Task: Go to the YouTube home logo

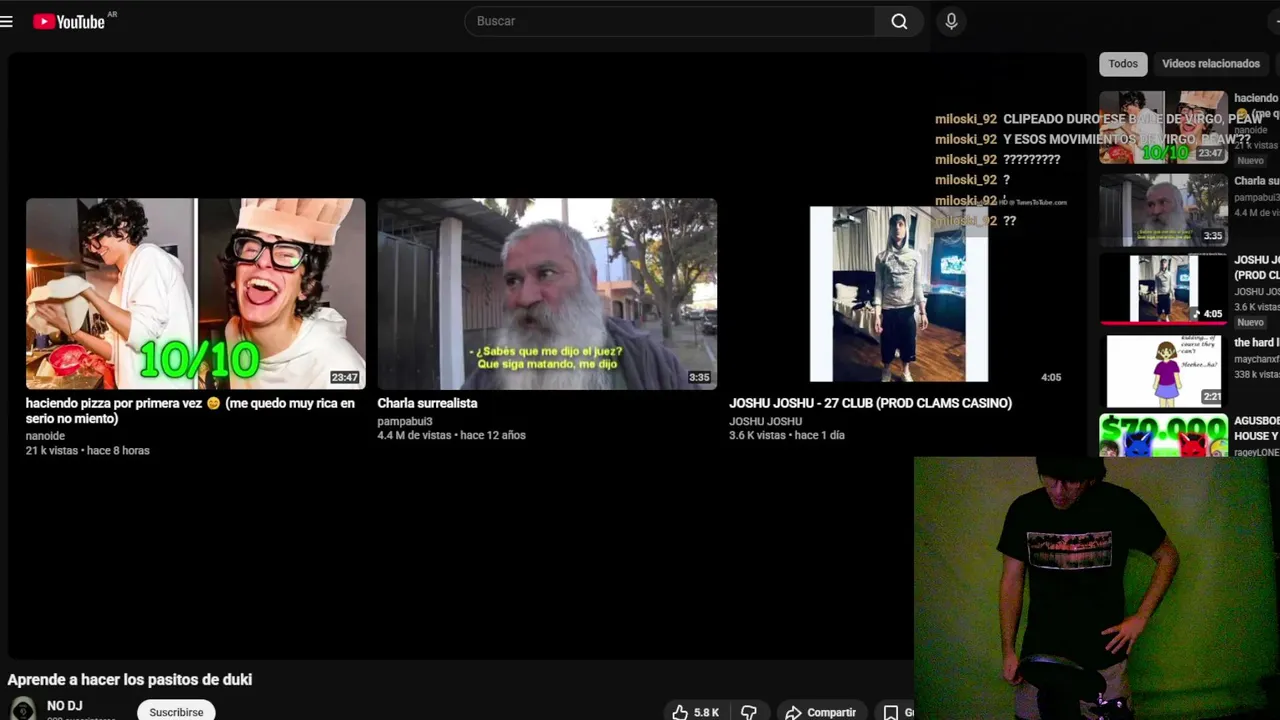Action: coord(68,21)
